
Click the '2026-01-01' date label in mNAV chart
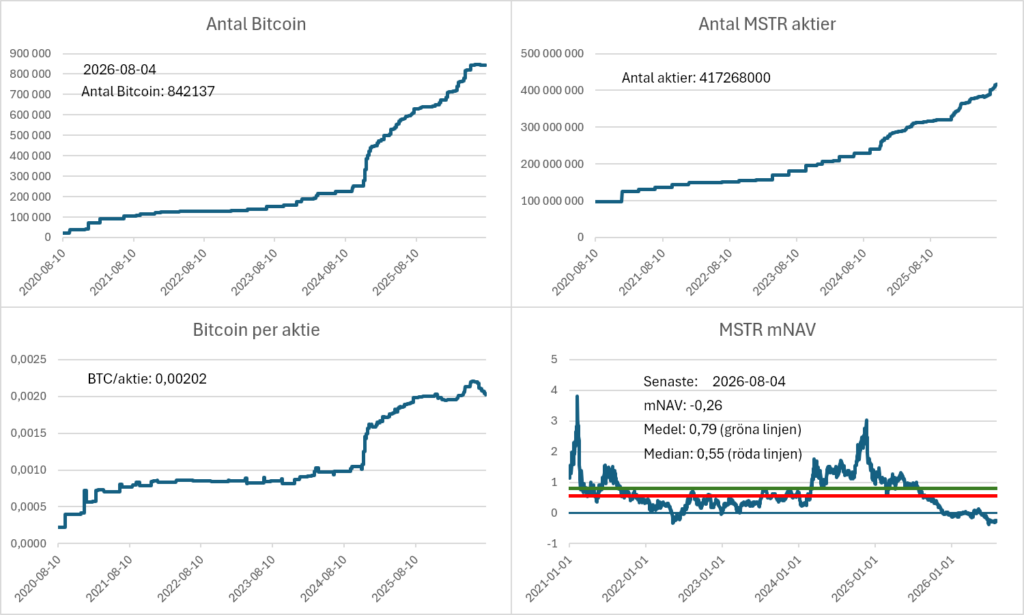coord(930,578)
